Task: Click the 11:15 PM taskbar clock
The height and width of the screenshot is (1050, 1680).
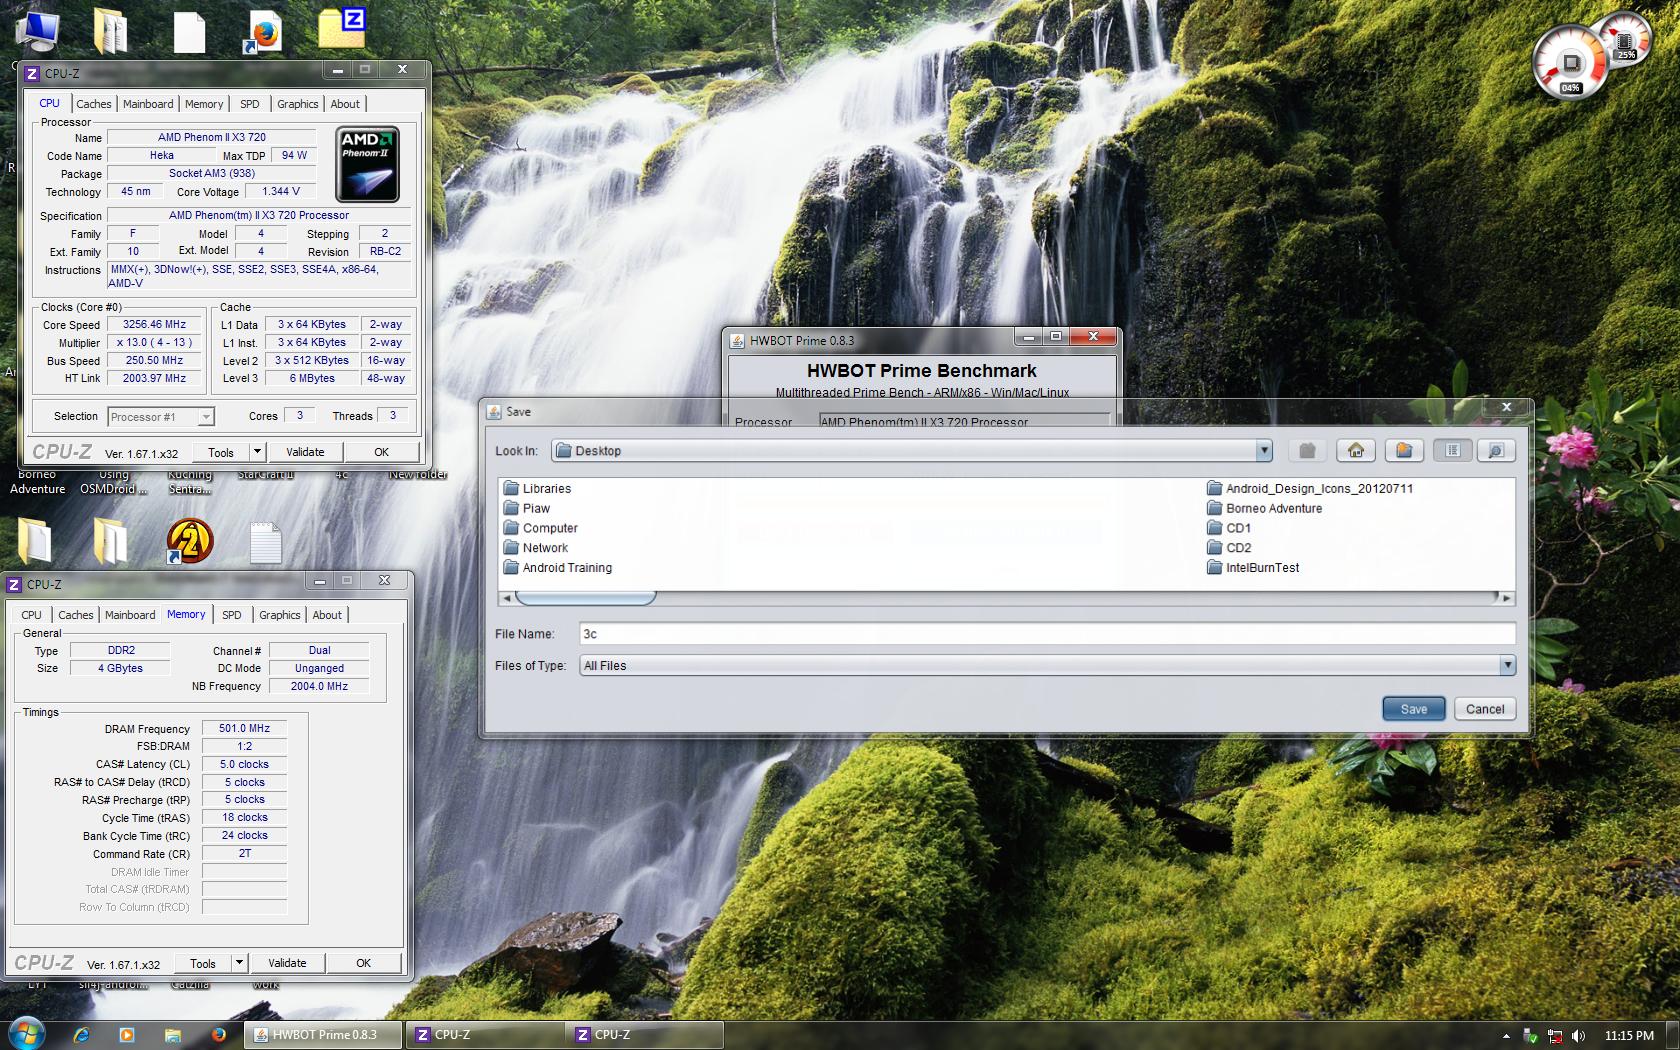Action: (1629, 1036)
